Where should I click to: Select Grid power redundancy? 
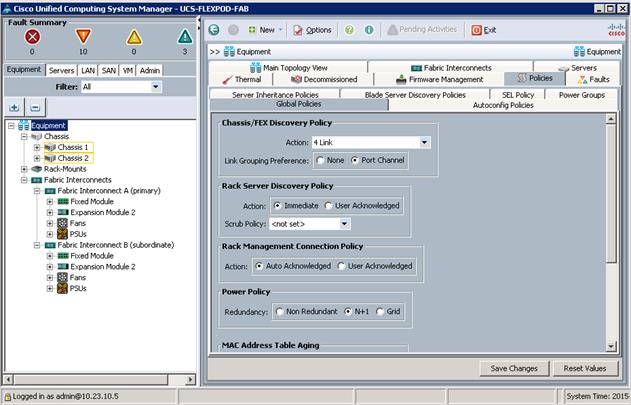pos(380,312)
